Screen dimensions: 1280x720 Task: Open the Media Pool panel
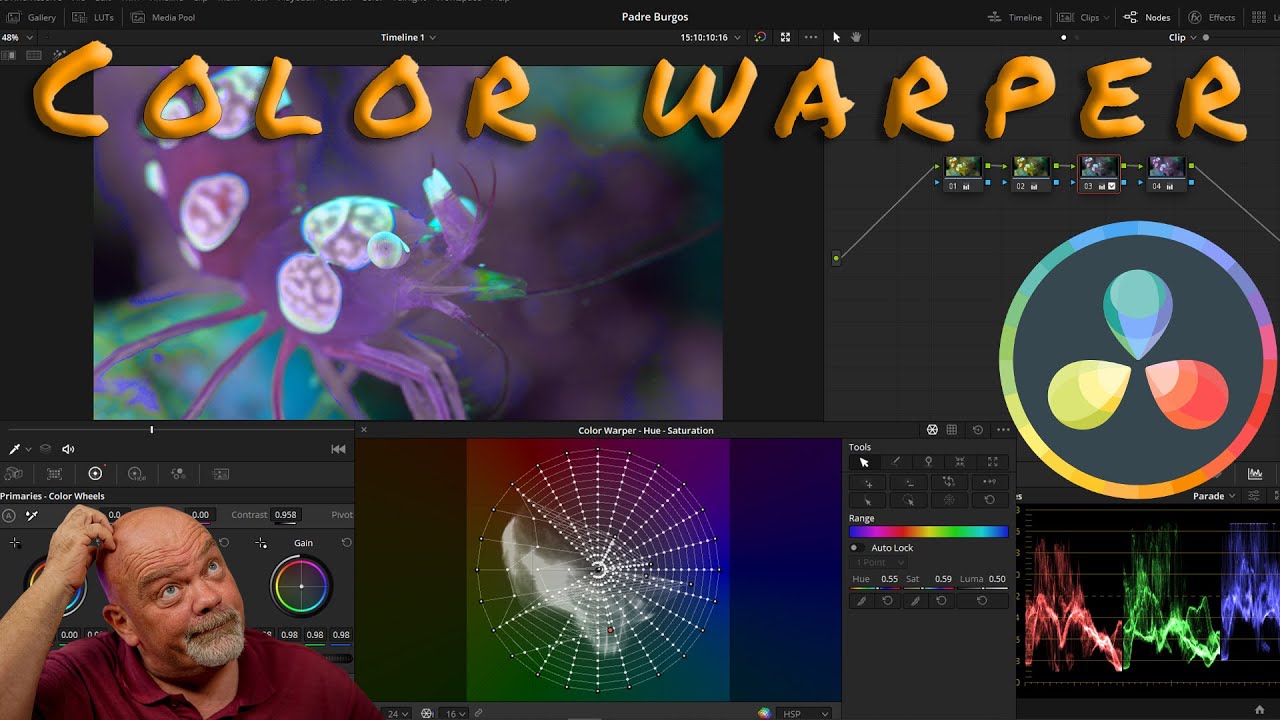pos(163,18)
